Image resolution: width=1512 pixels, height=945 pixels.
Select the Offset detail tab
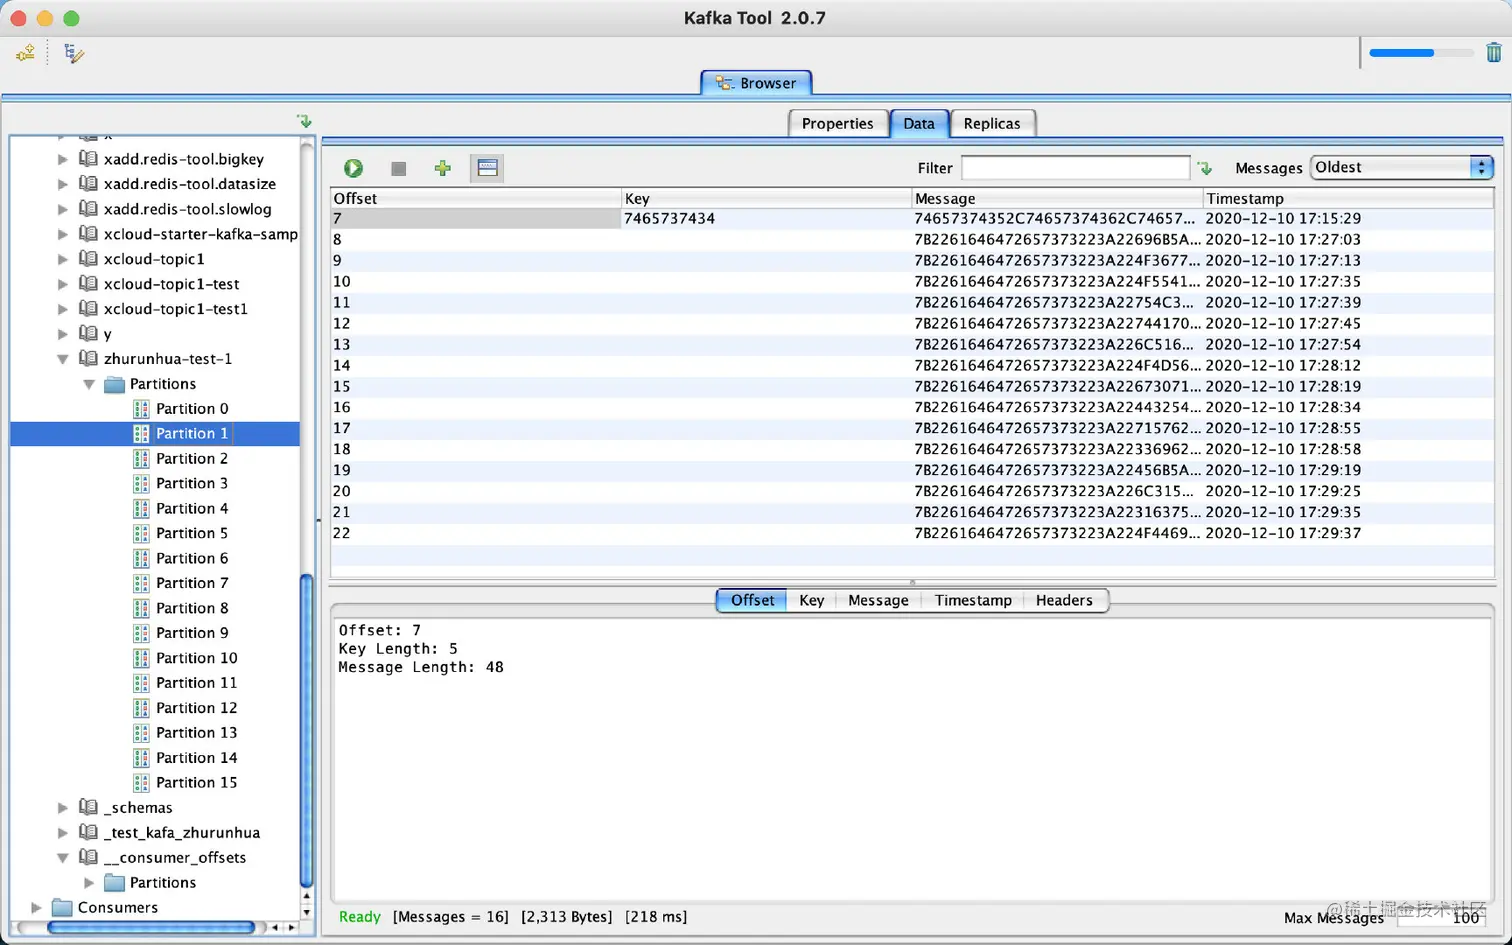tap(752, 600)
